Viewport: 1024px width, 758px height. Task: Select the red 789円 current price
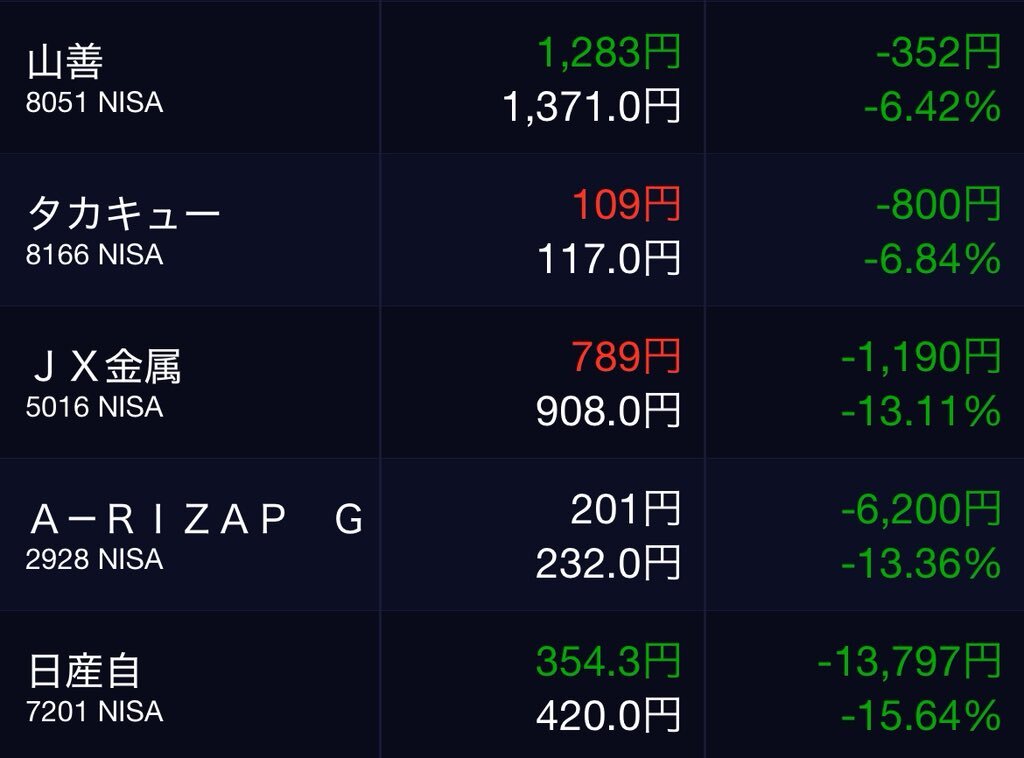pos(626,356)
